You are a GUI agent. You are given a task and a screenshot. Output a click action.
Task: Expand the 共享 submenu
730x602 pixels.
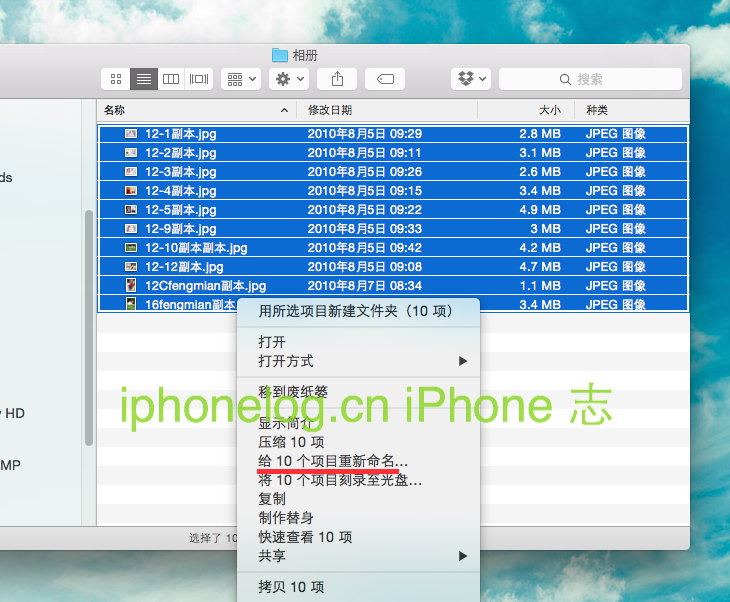click(358, 555)
